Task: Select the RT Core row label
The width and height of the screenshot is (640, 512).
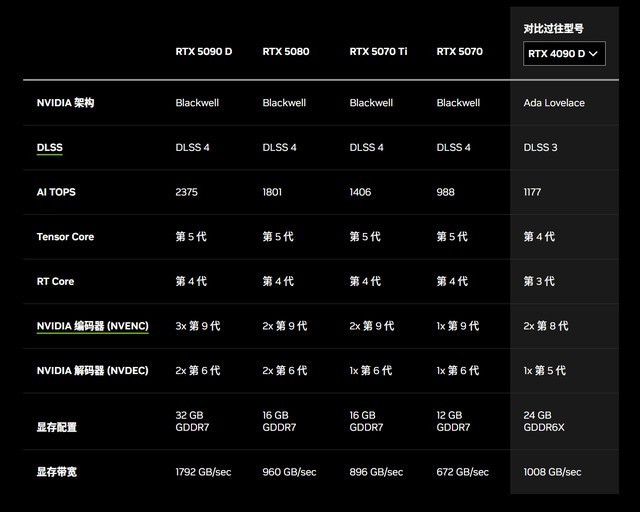Action: pos(56,281)
